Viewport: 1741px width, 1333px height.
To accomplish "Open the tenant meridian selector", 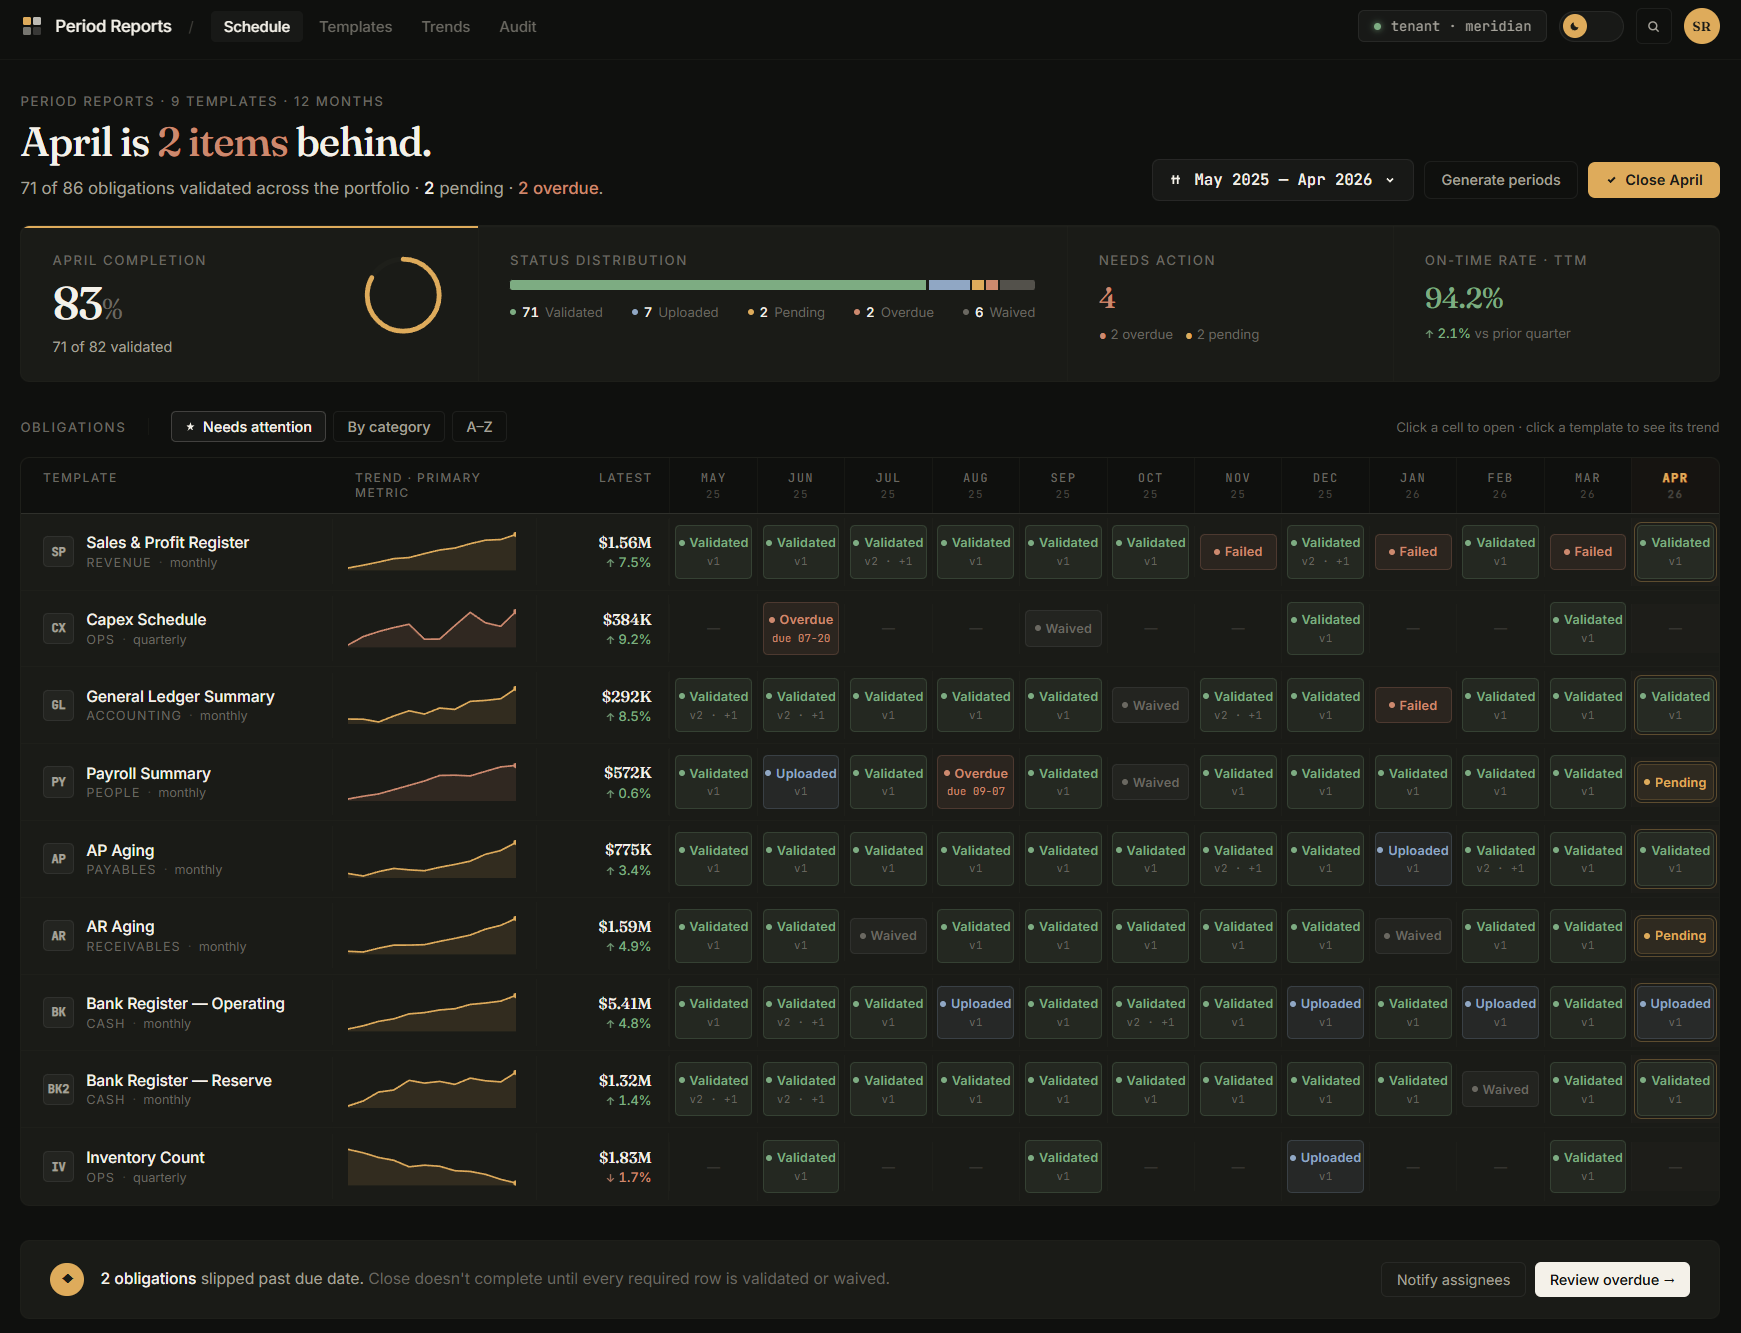I will (x=1451, y=27).
